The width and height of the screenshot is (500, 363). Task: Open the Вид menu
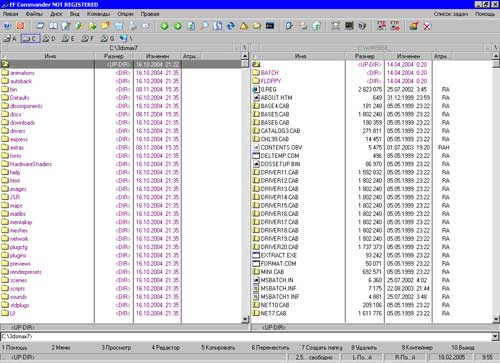click(75, 14)
